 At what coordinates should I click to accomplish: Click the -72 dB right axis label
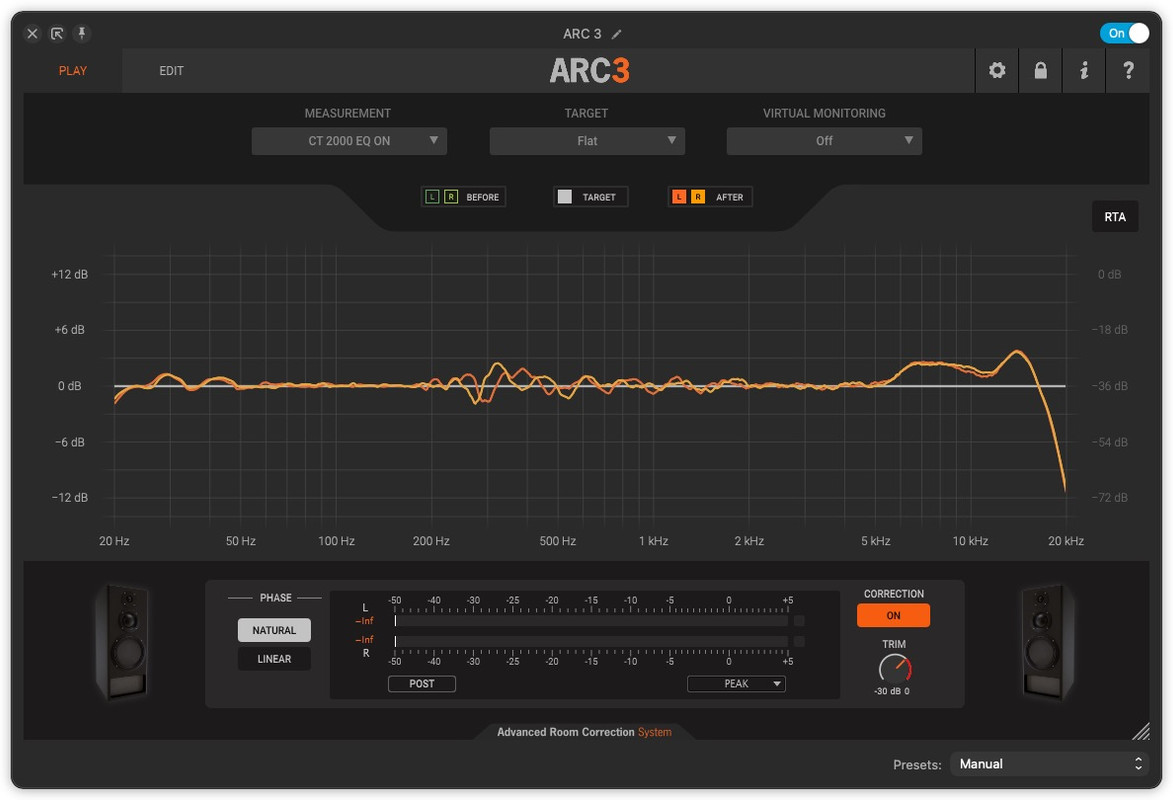point(1109,497)
